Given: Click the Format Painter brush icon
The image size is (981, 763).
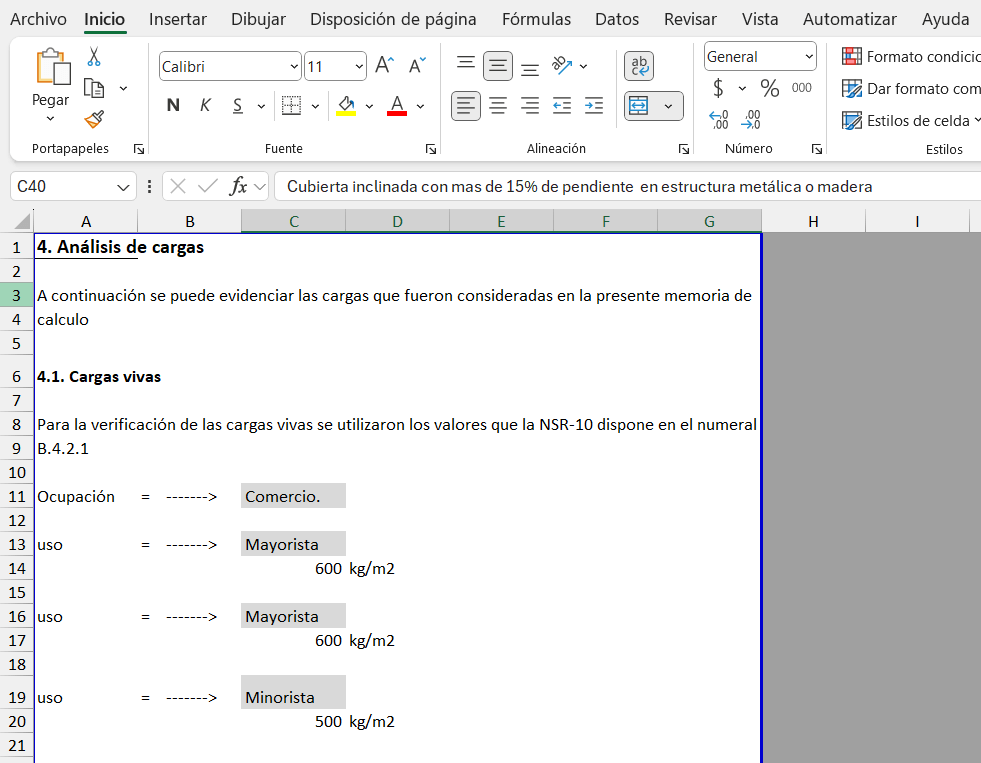Looking at the screenshot, I should [94, 120].
